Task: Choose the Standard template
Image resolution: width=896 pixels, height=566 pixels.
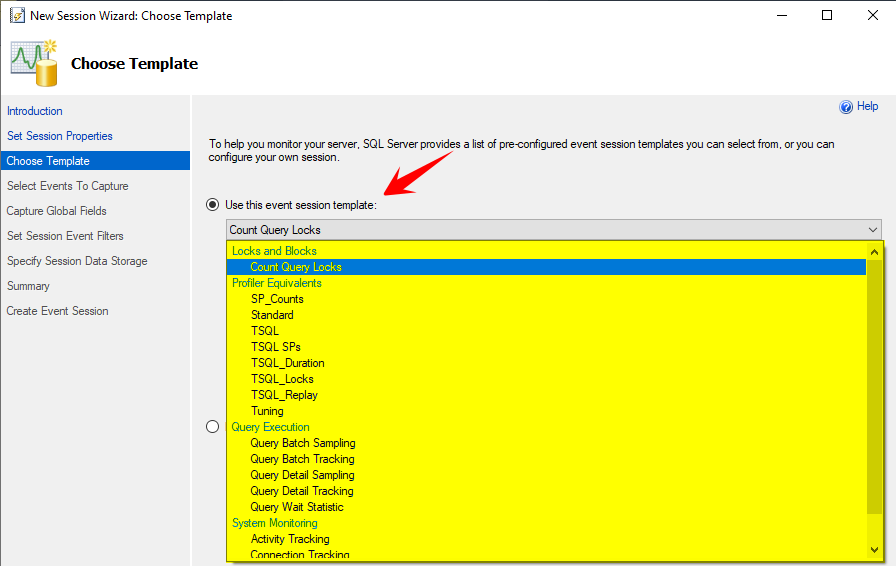Action: [272, 315]
